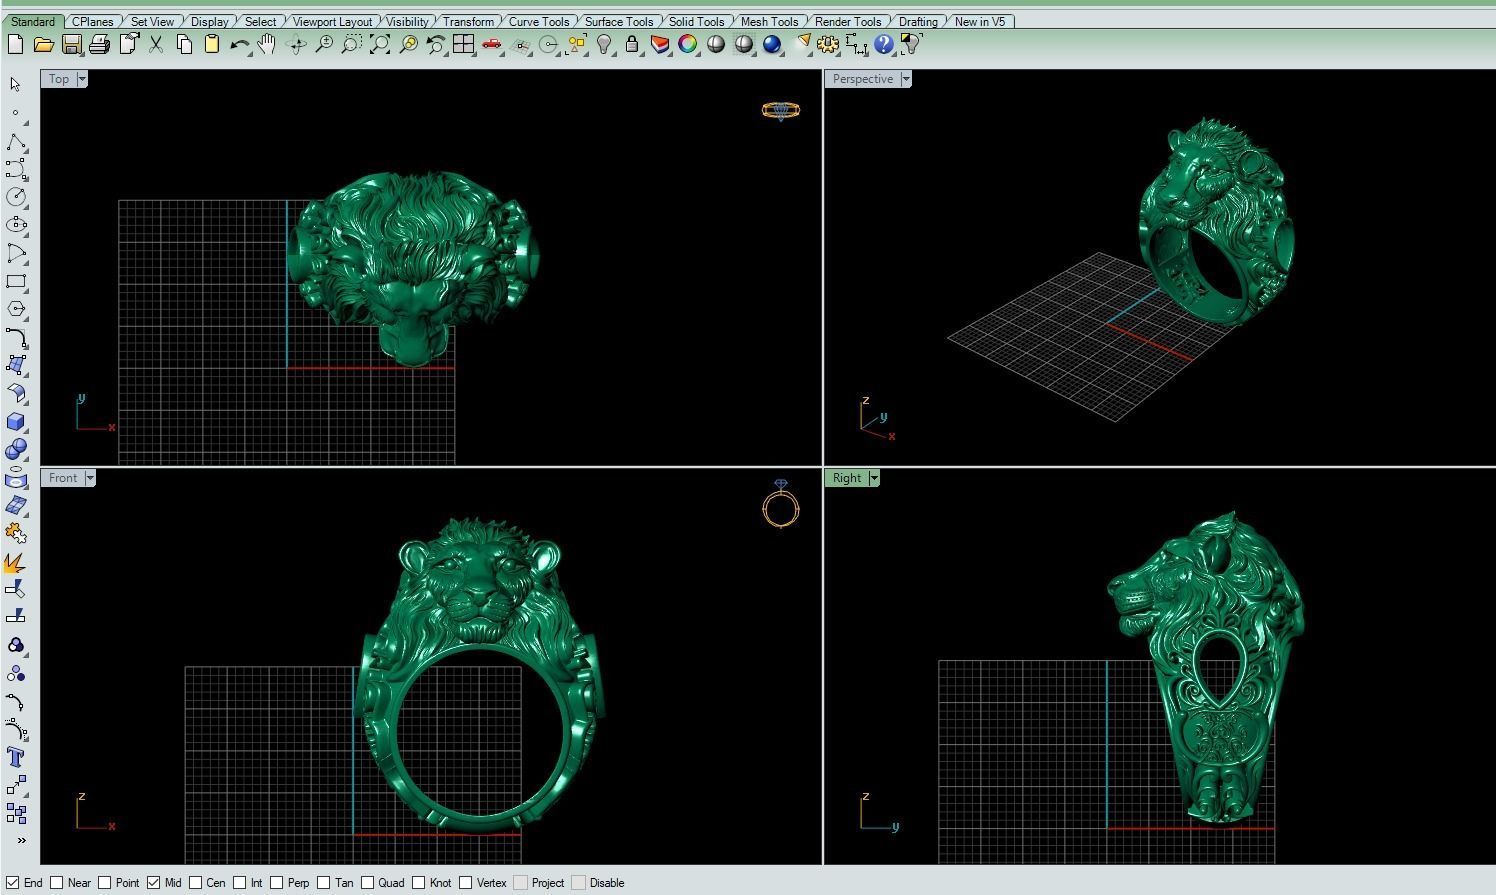The width and height of the screenshot is (1496, 895).
Task: Click the Top viewport title label
Action: click(x=59, y=79)
